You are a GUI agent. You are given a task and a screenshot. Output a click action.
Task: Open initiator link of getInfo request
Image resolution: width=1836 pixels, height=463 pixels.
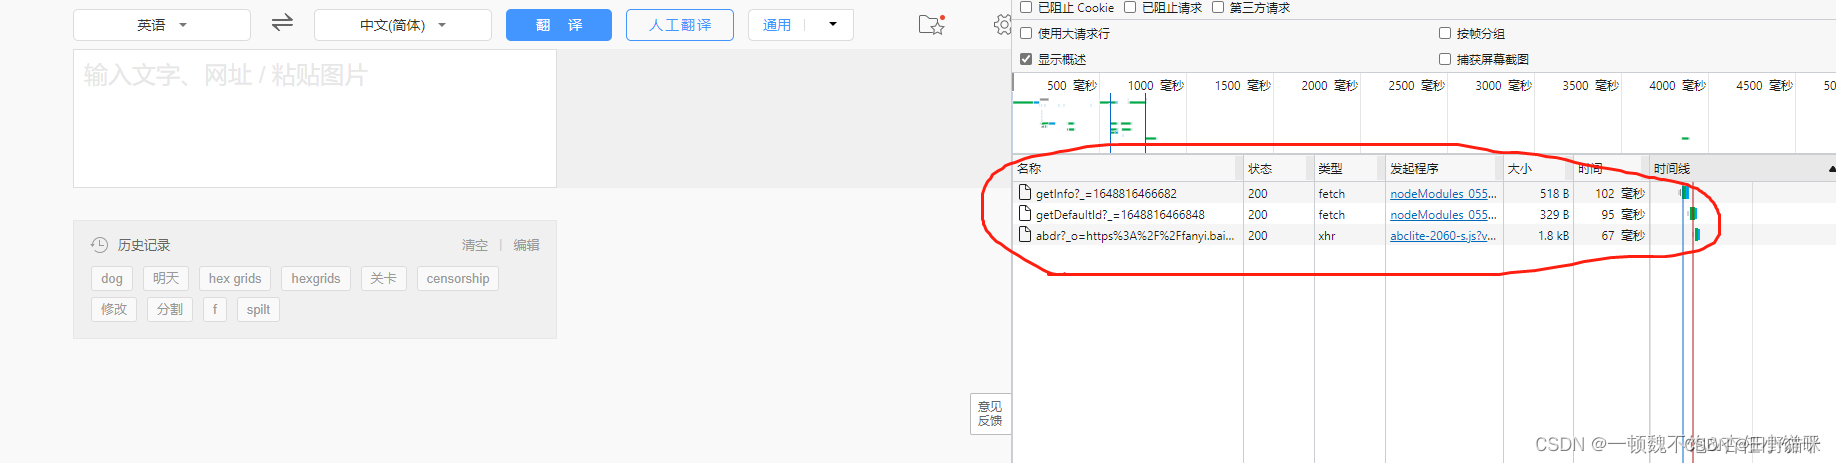[x=1443, y=194]
